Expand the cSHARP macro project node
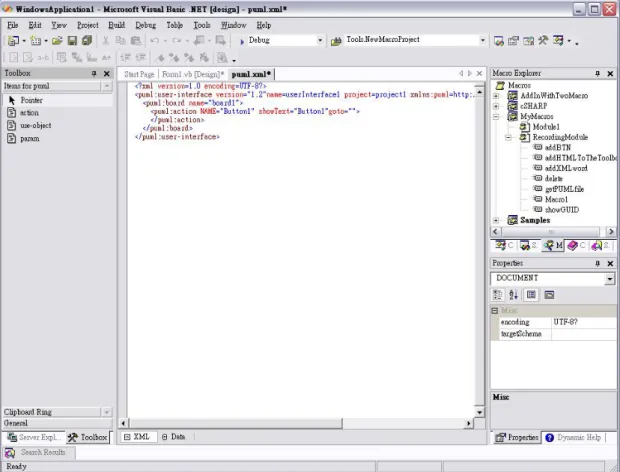The image size is (620, 472). coord(496,106)
